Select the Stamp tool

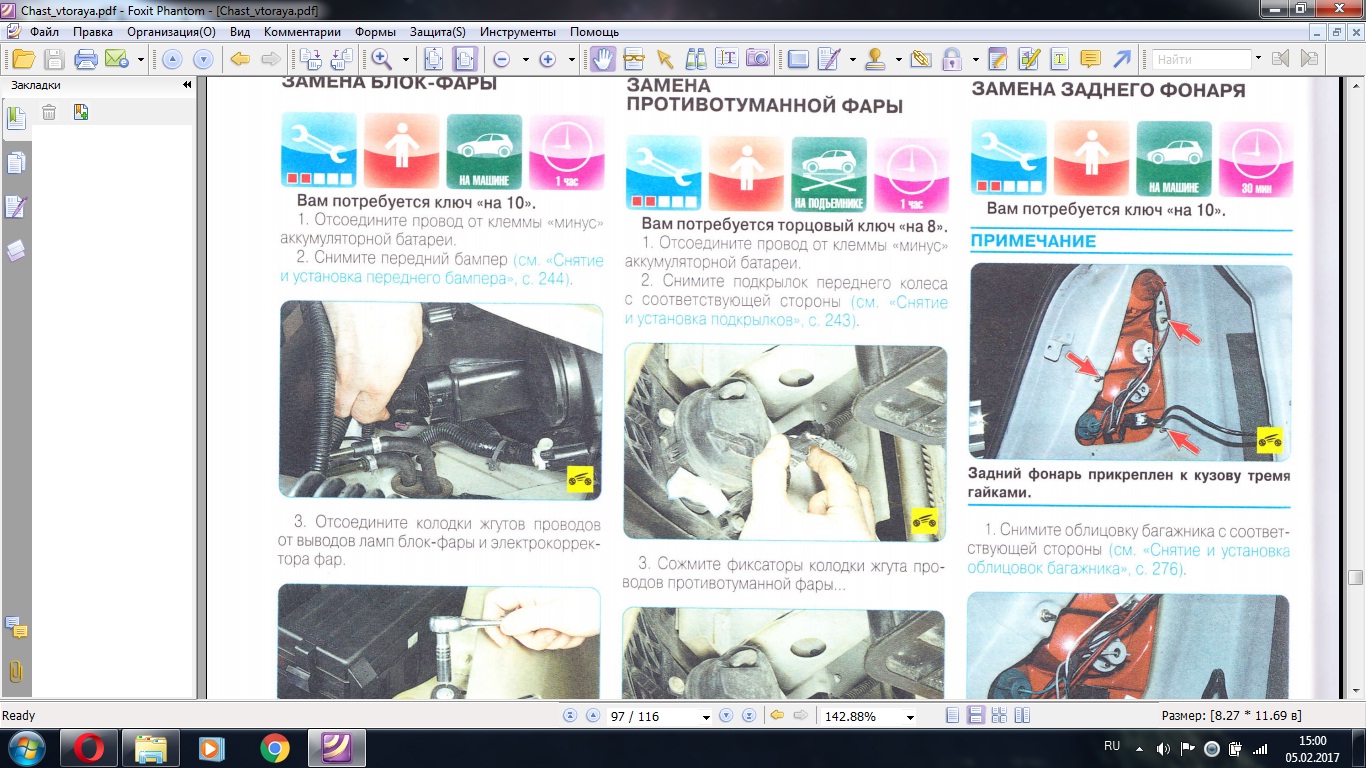click(x=874, y=59)
